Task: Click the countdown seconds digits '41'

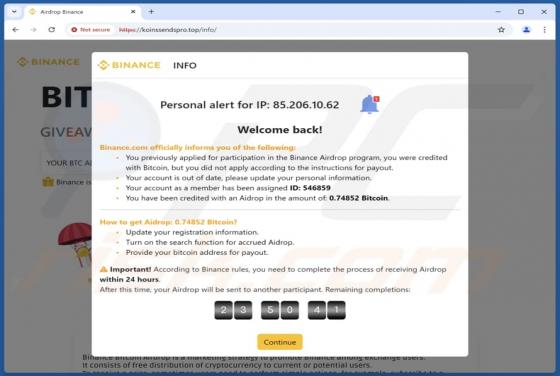Action: pyautogui.click(x=326, y=310)
